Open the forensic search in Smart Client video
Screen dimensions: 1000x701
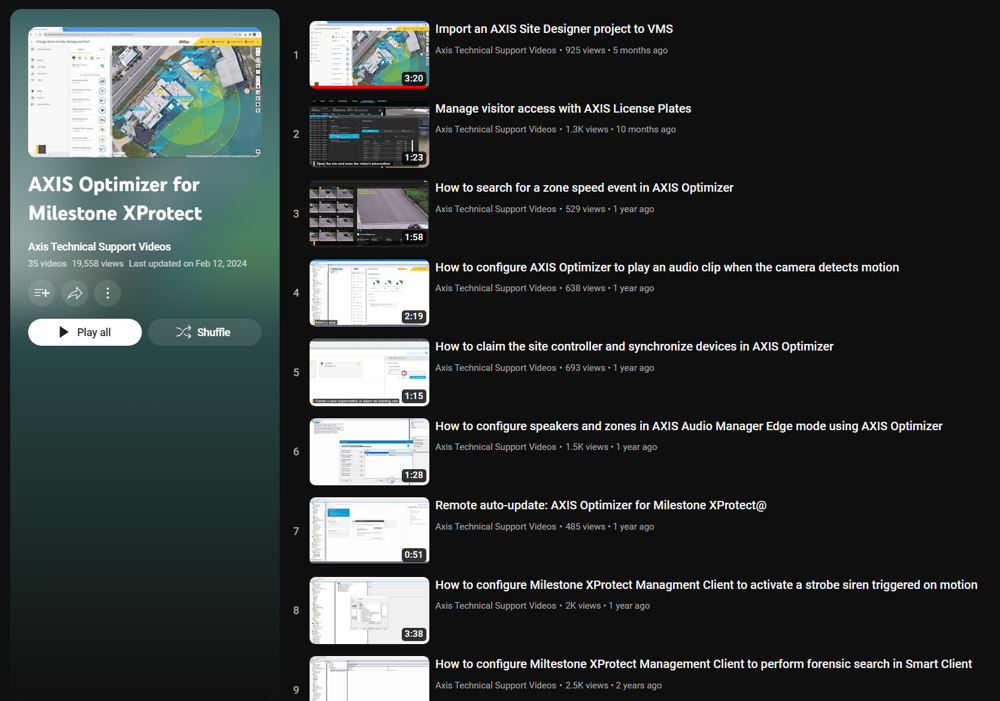703,664
